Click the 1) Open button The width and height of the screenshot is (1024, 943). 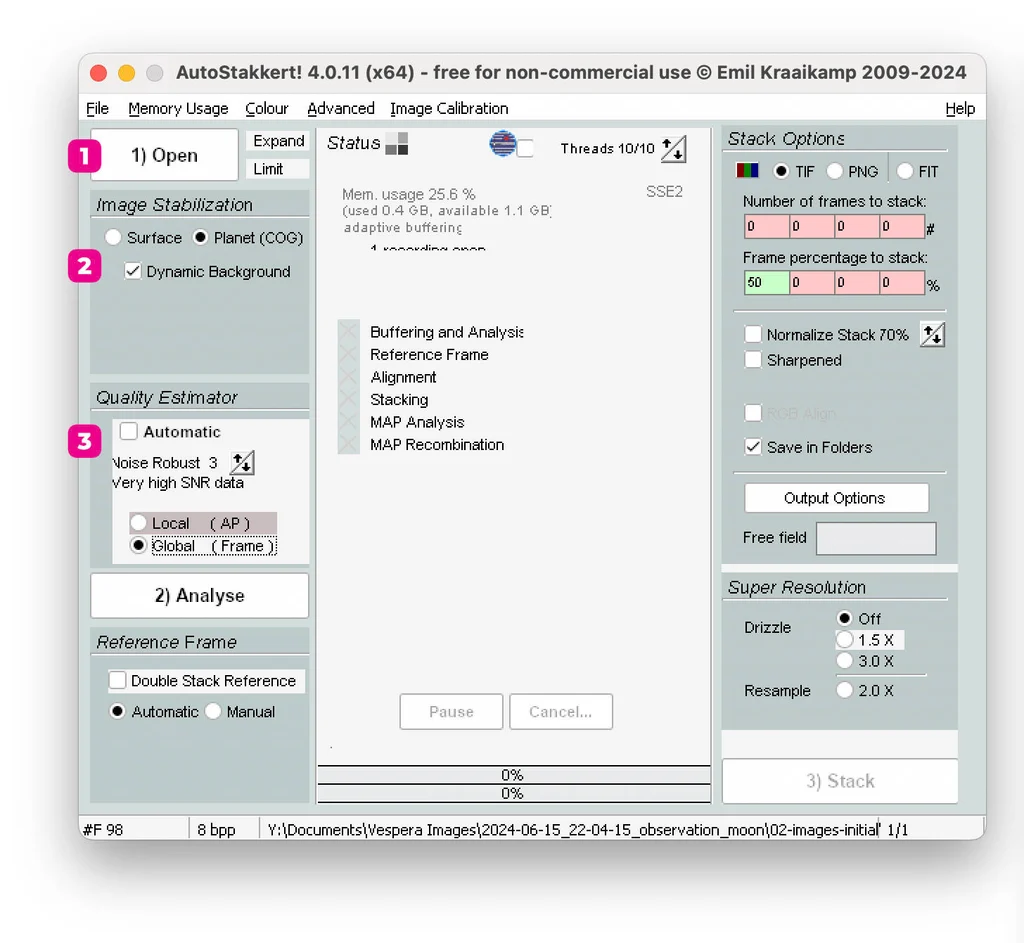(165, 155)
